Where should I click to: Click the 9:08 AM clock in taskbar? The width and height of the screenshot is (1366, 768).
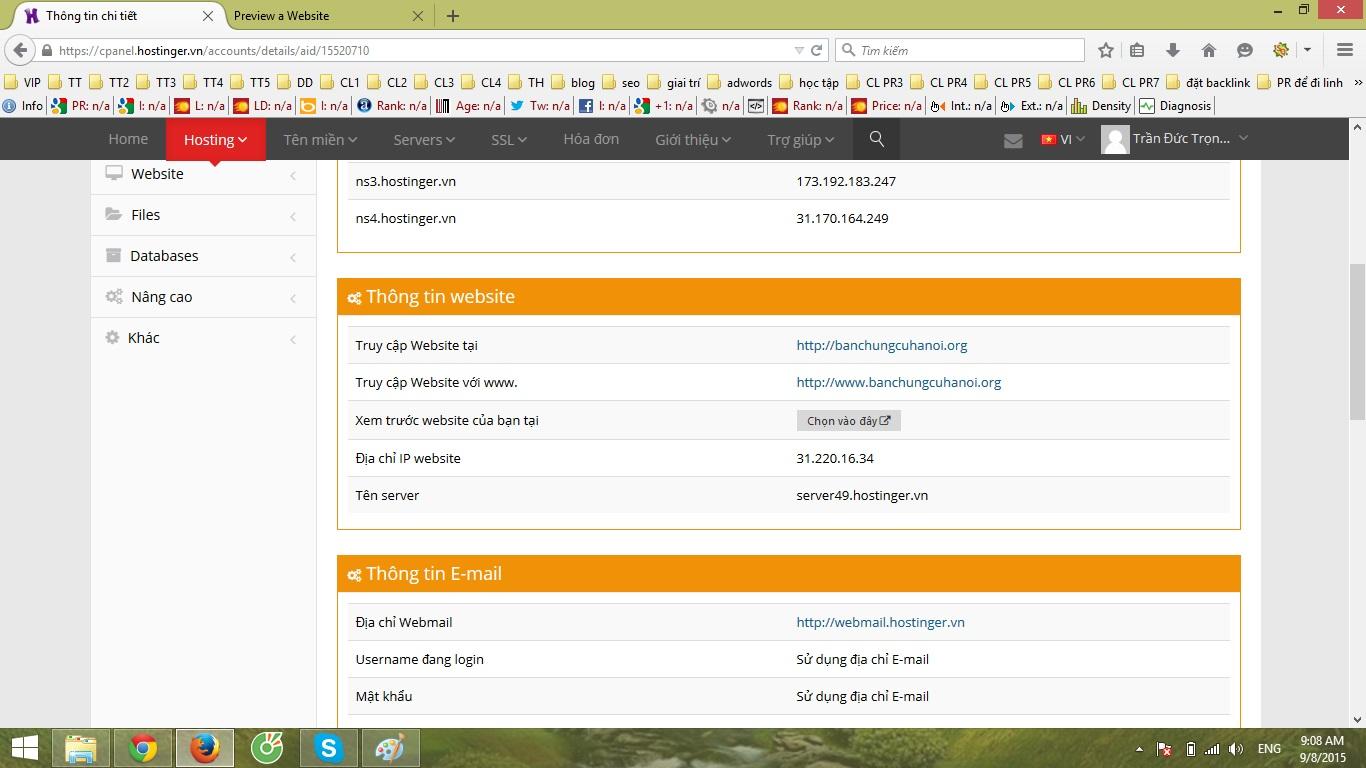pos(1322,741)
